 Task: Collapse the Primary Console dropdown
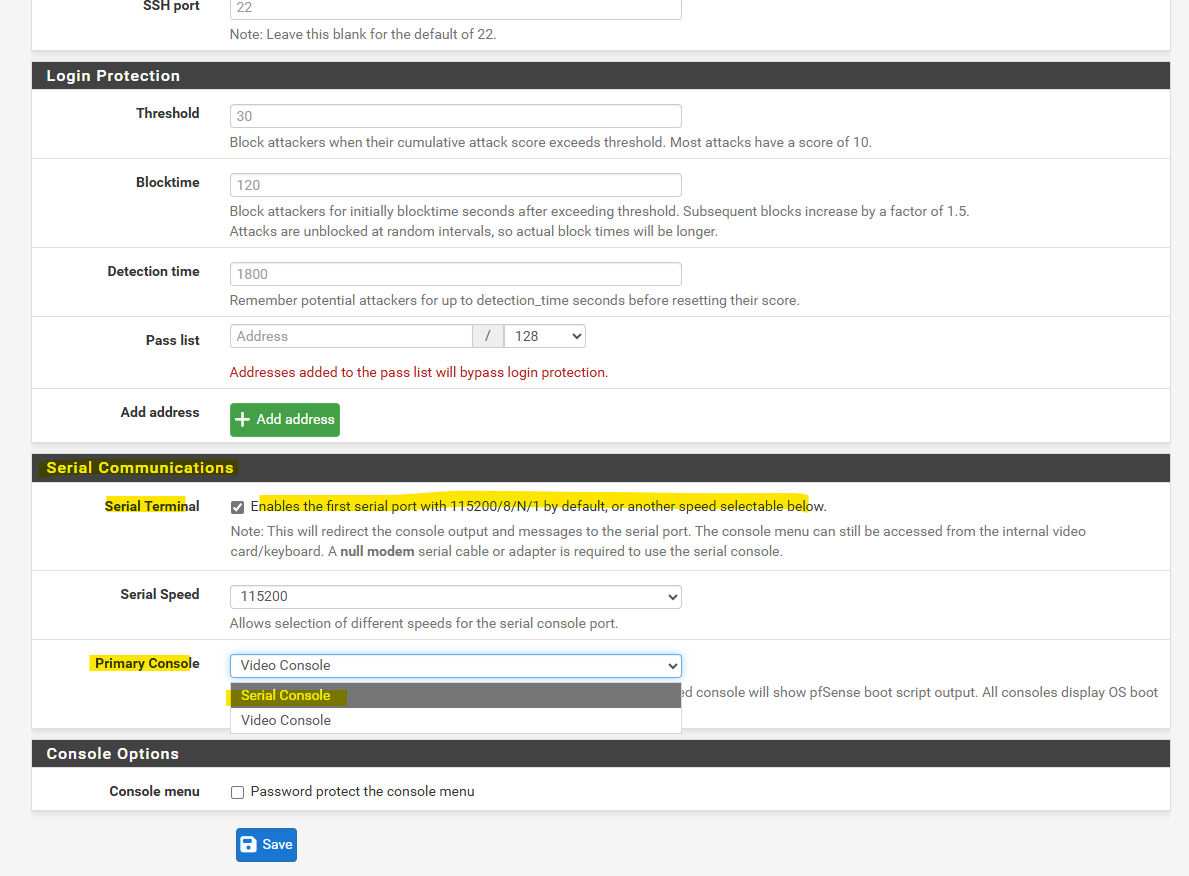(x=456, y=665)
